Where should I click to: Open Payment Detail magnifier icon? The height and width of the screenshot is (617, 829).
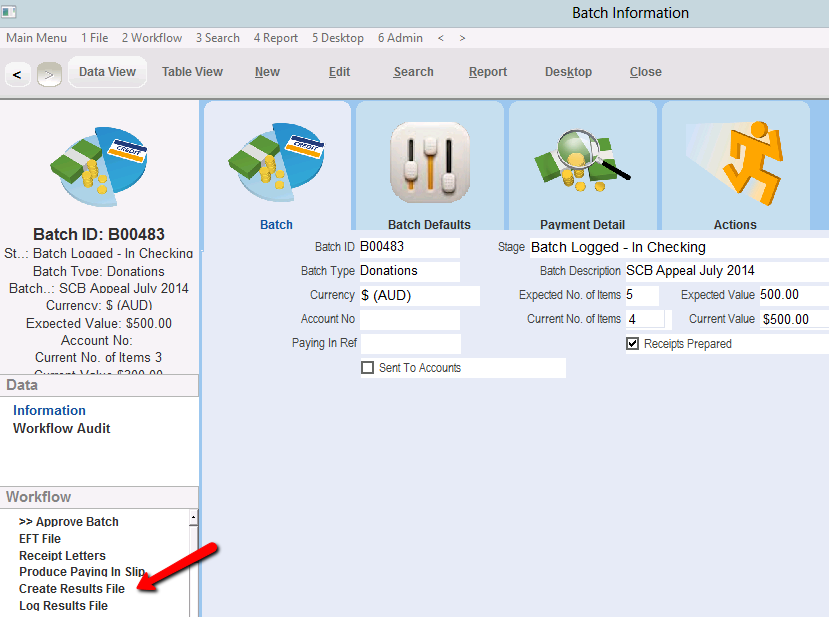(x=582, y=161)
